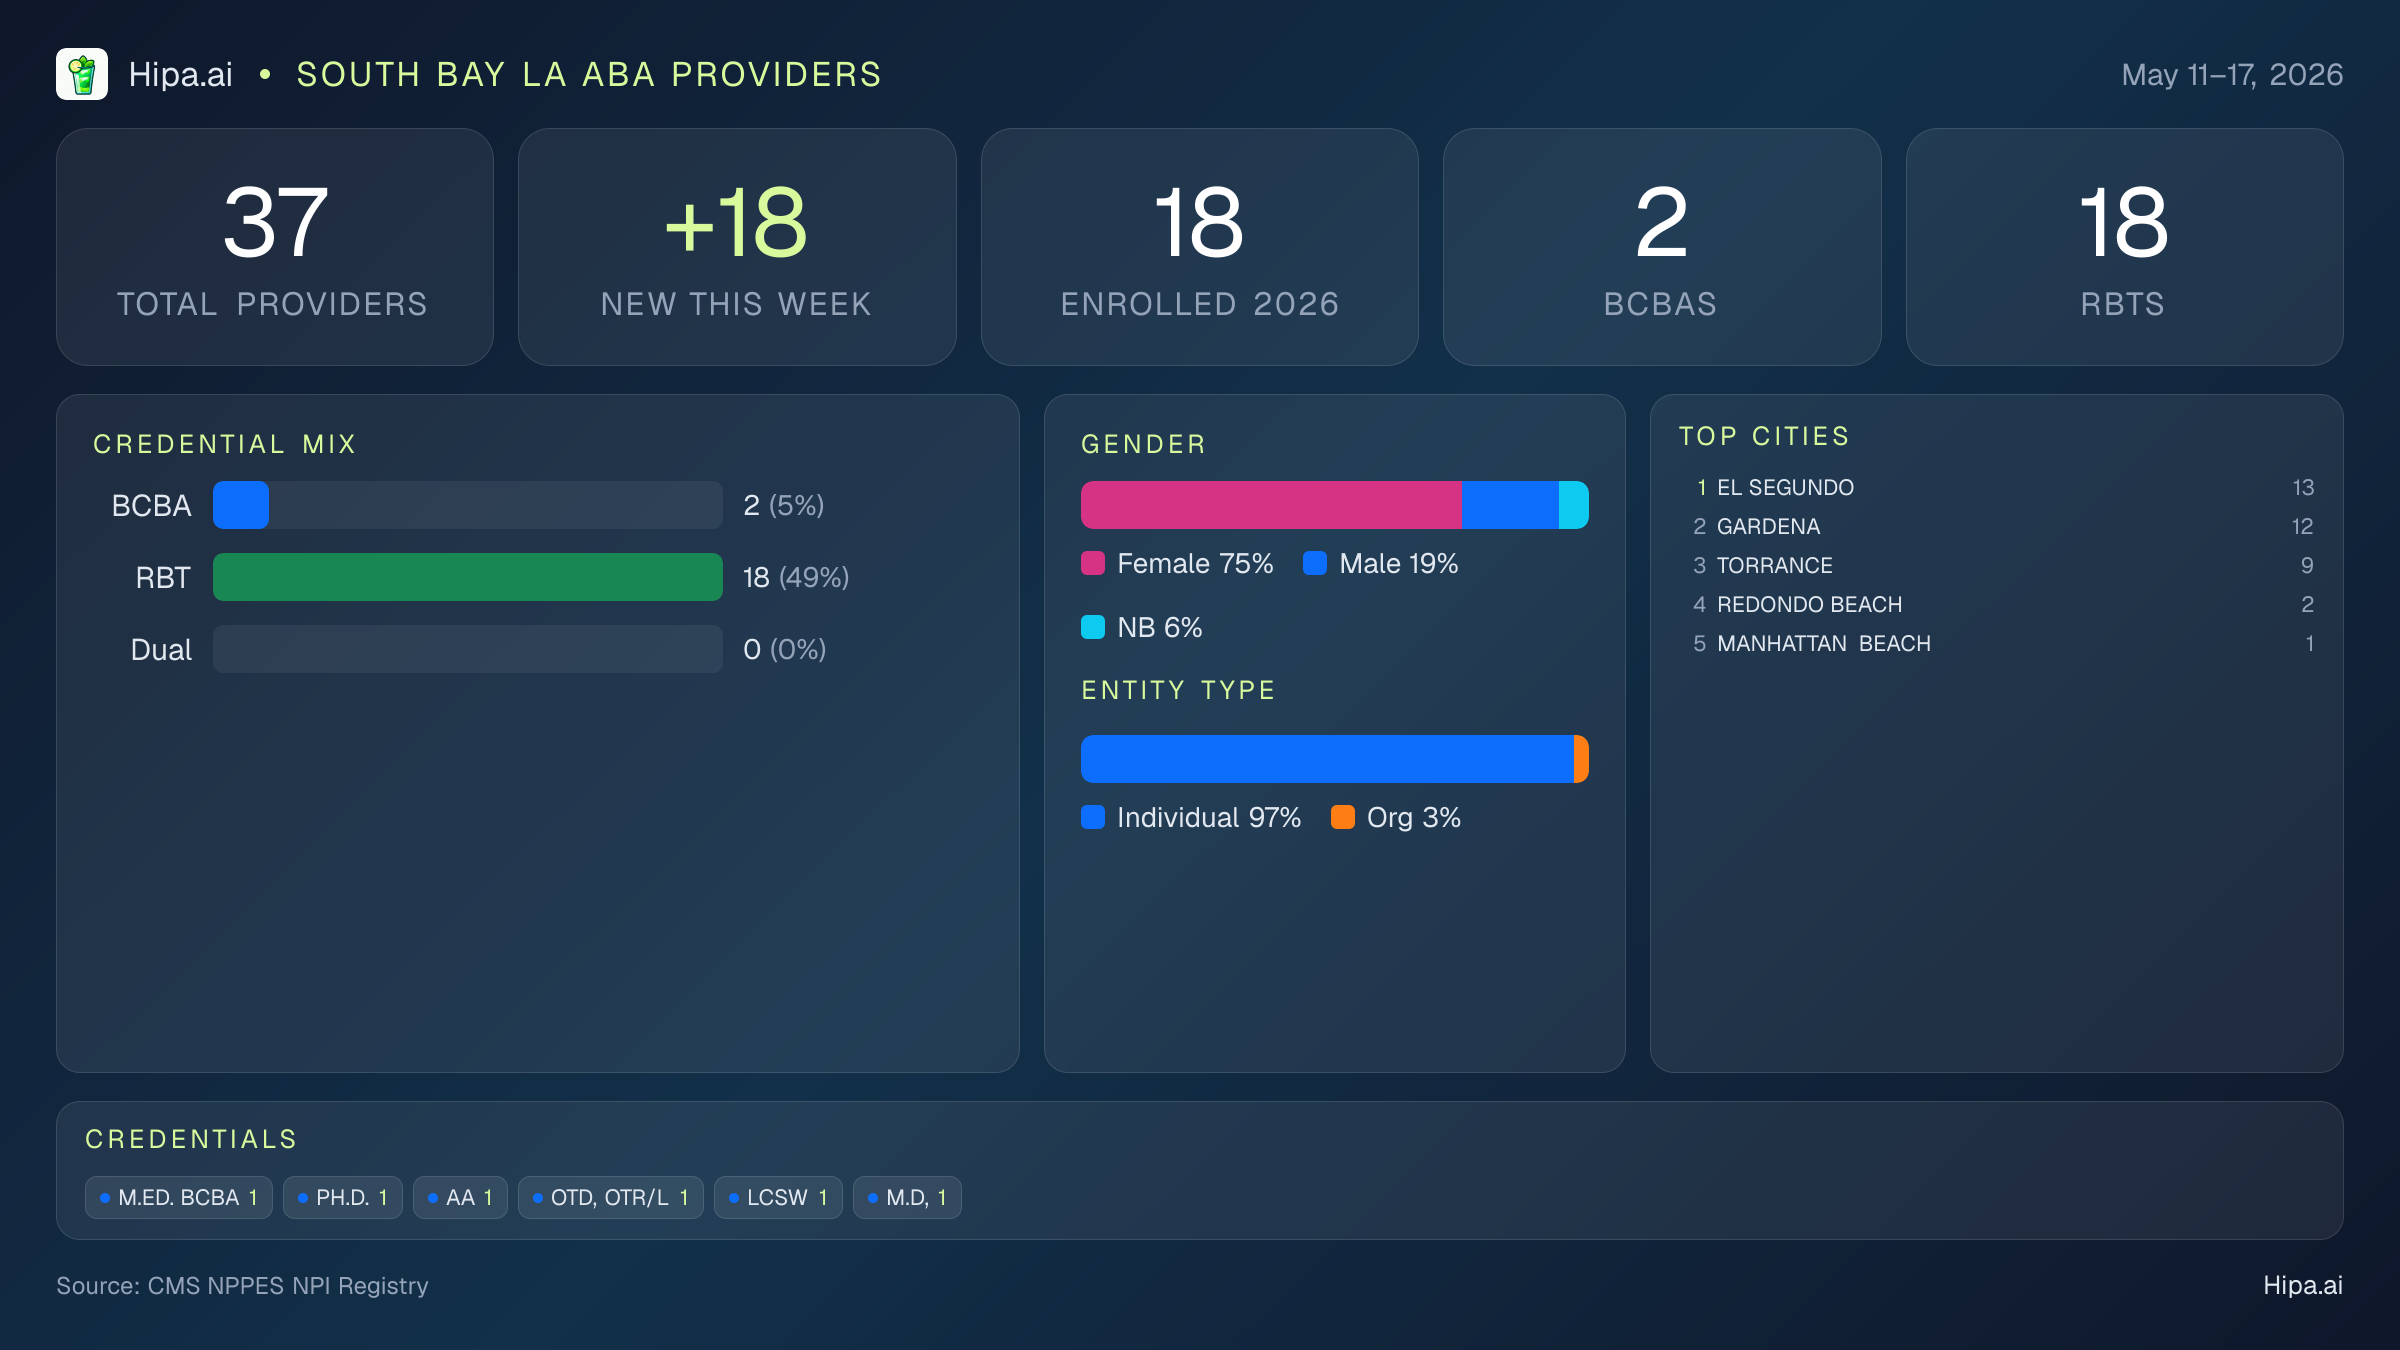
Task: Open the 18 RBTs stat card
Action: pos(2124,247)
